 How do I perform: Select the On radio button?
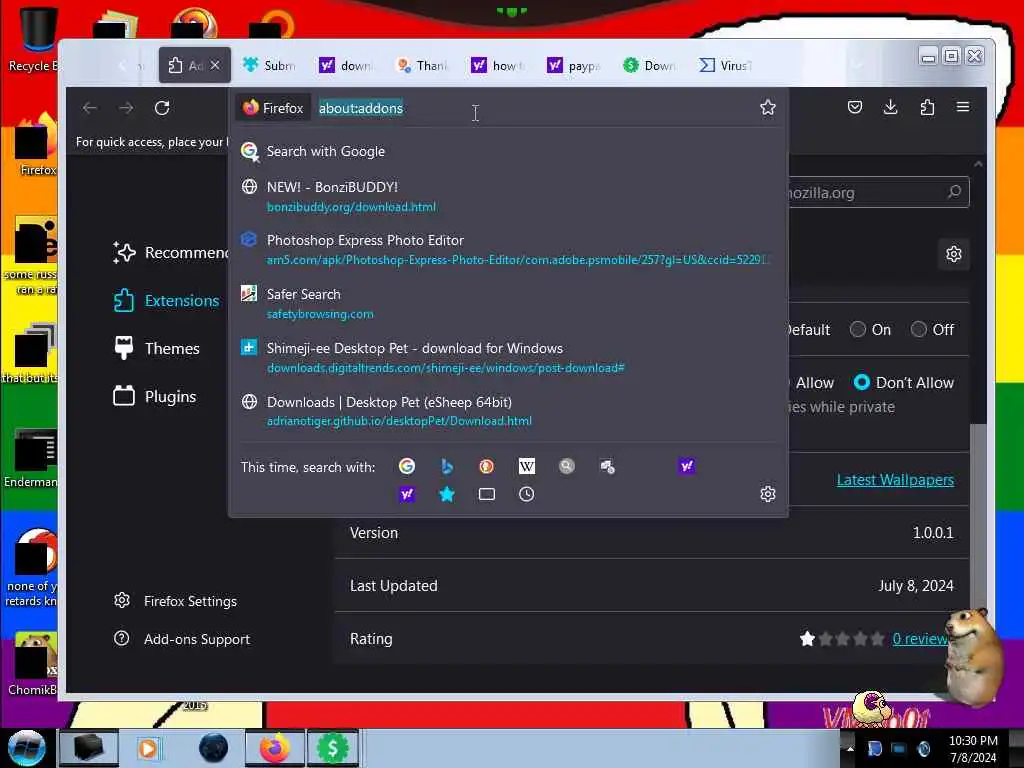click(857, 329)
